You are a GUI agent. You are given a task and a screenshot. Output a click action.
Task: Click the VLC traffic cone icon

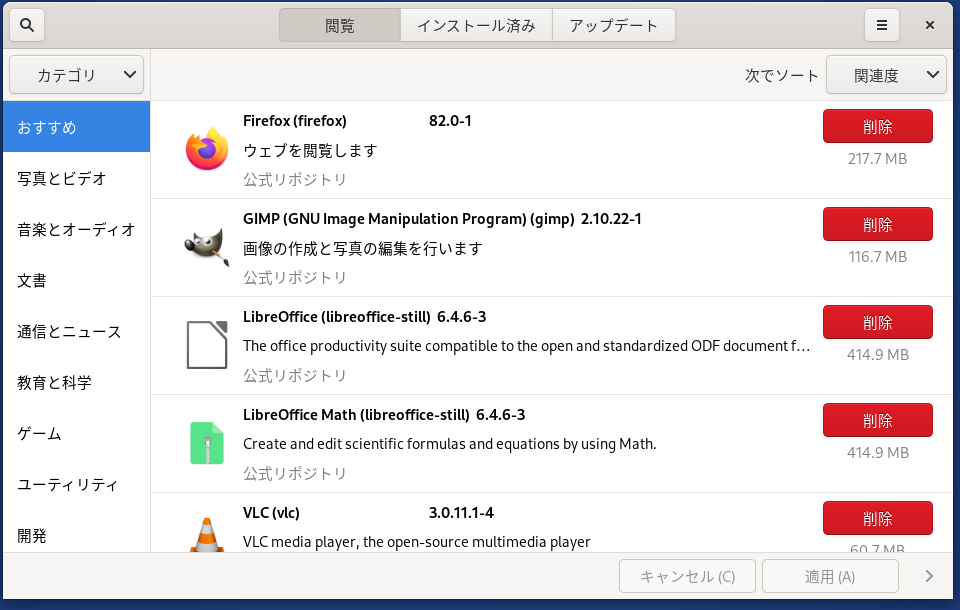click(x=207, y=535)
